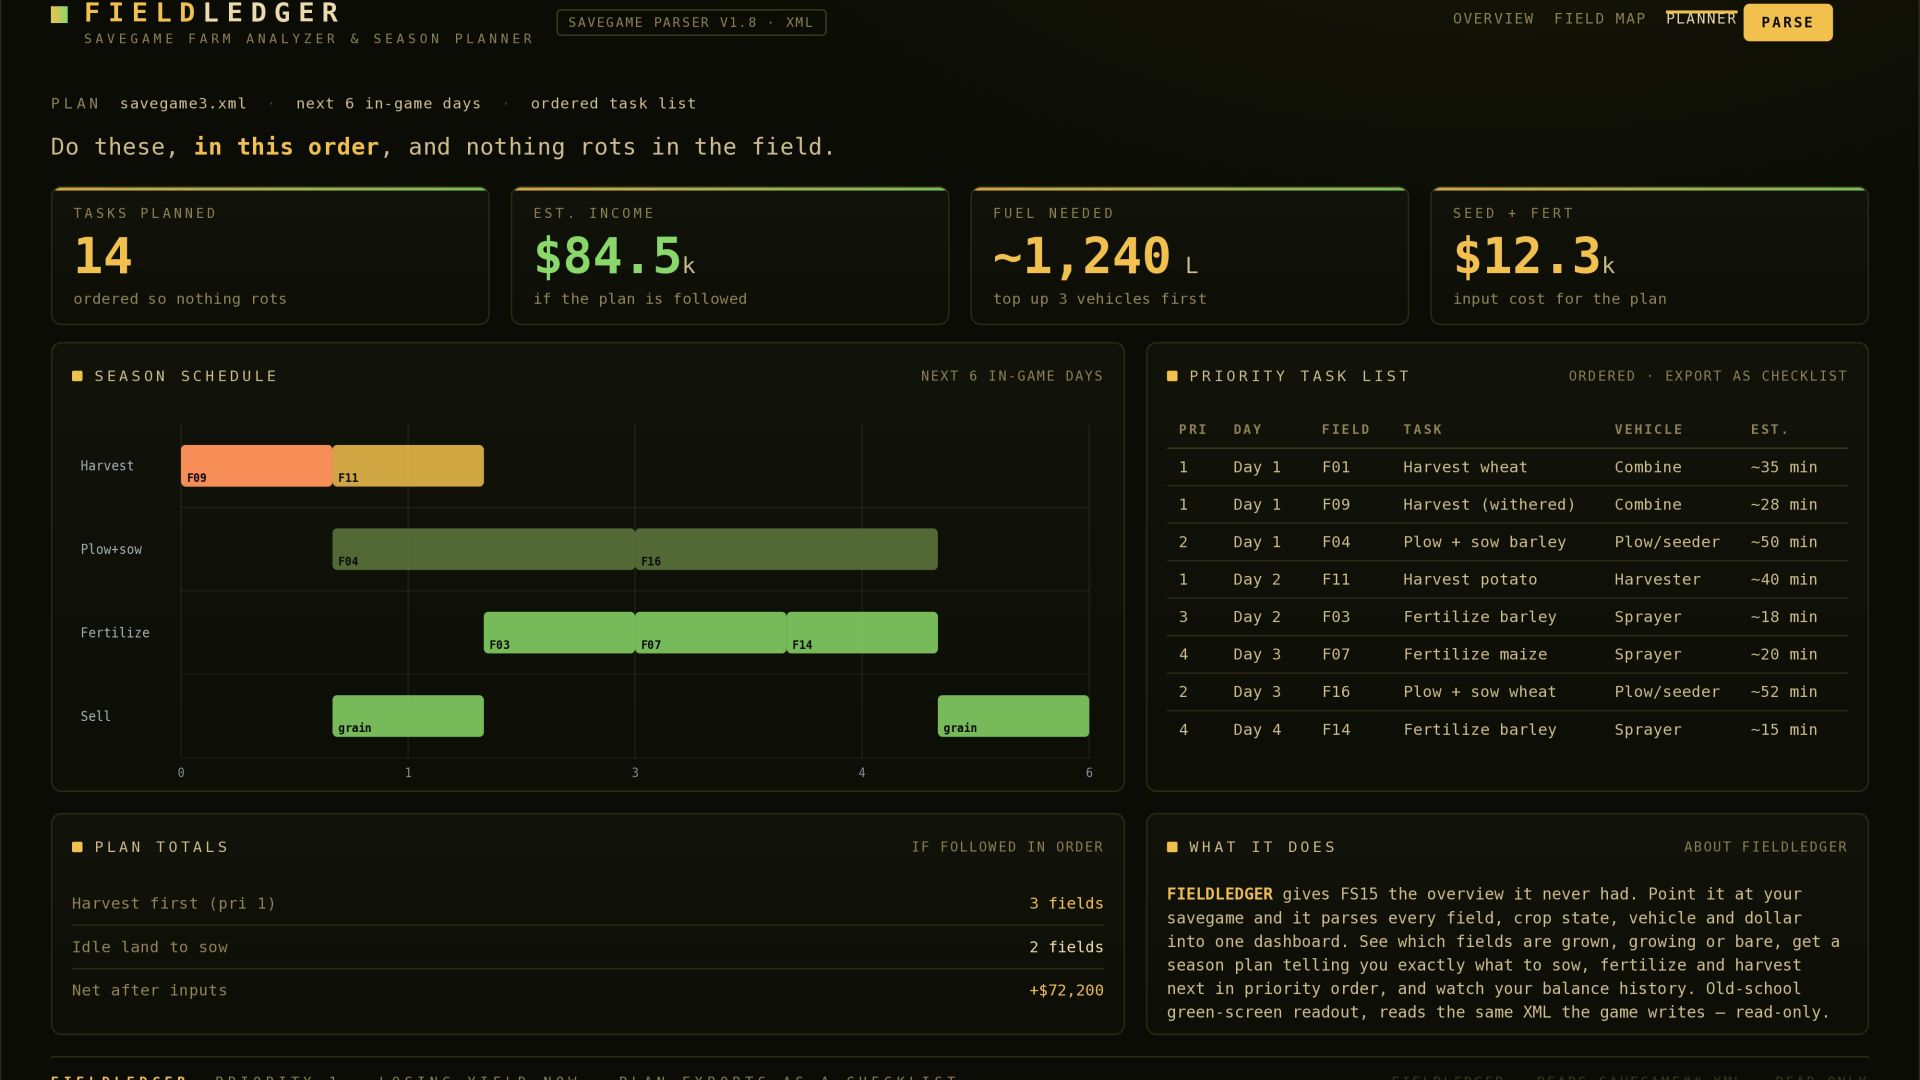Viewport: 1920px width, 1080px height.
Task: Click the 'Harvest' schedule row label
Action: tap(107, 466)
